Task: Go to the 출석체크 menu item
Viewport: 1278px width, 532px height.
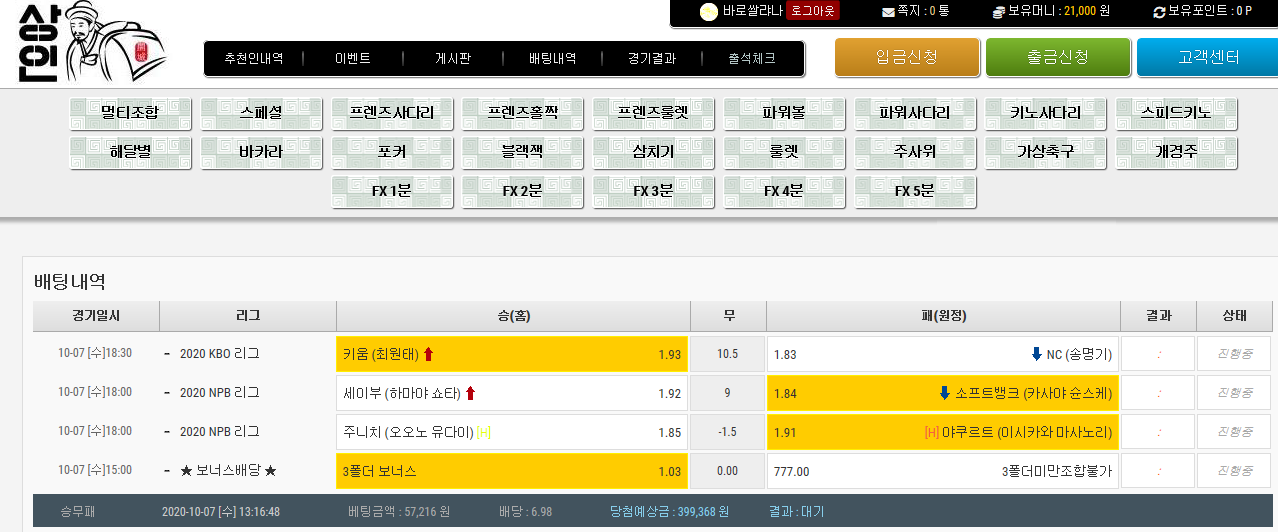Action: point(751,59)
